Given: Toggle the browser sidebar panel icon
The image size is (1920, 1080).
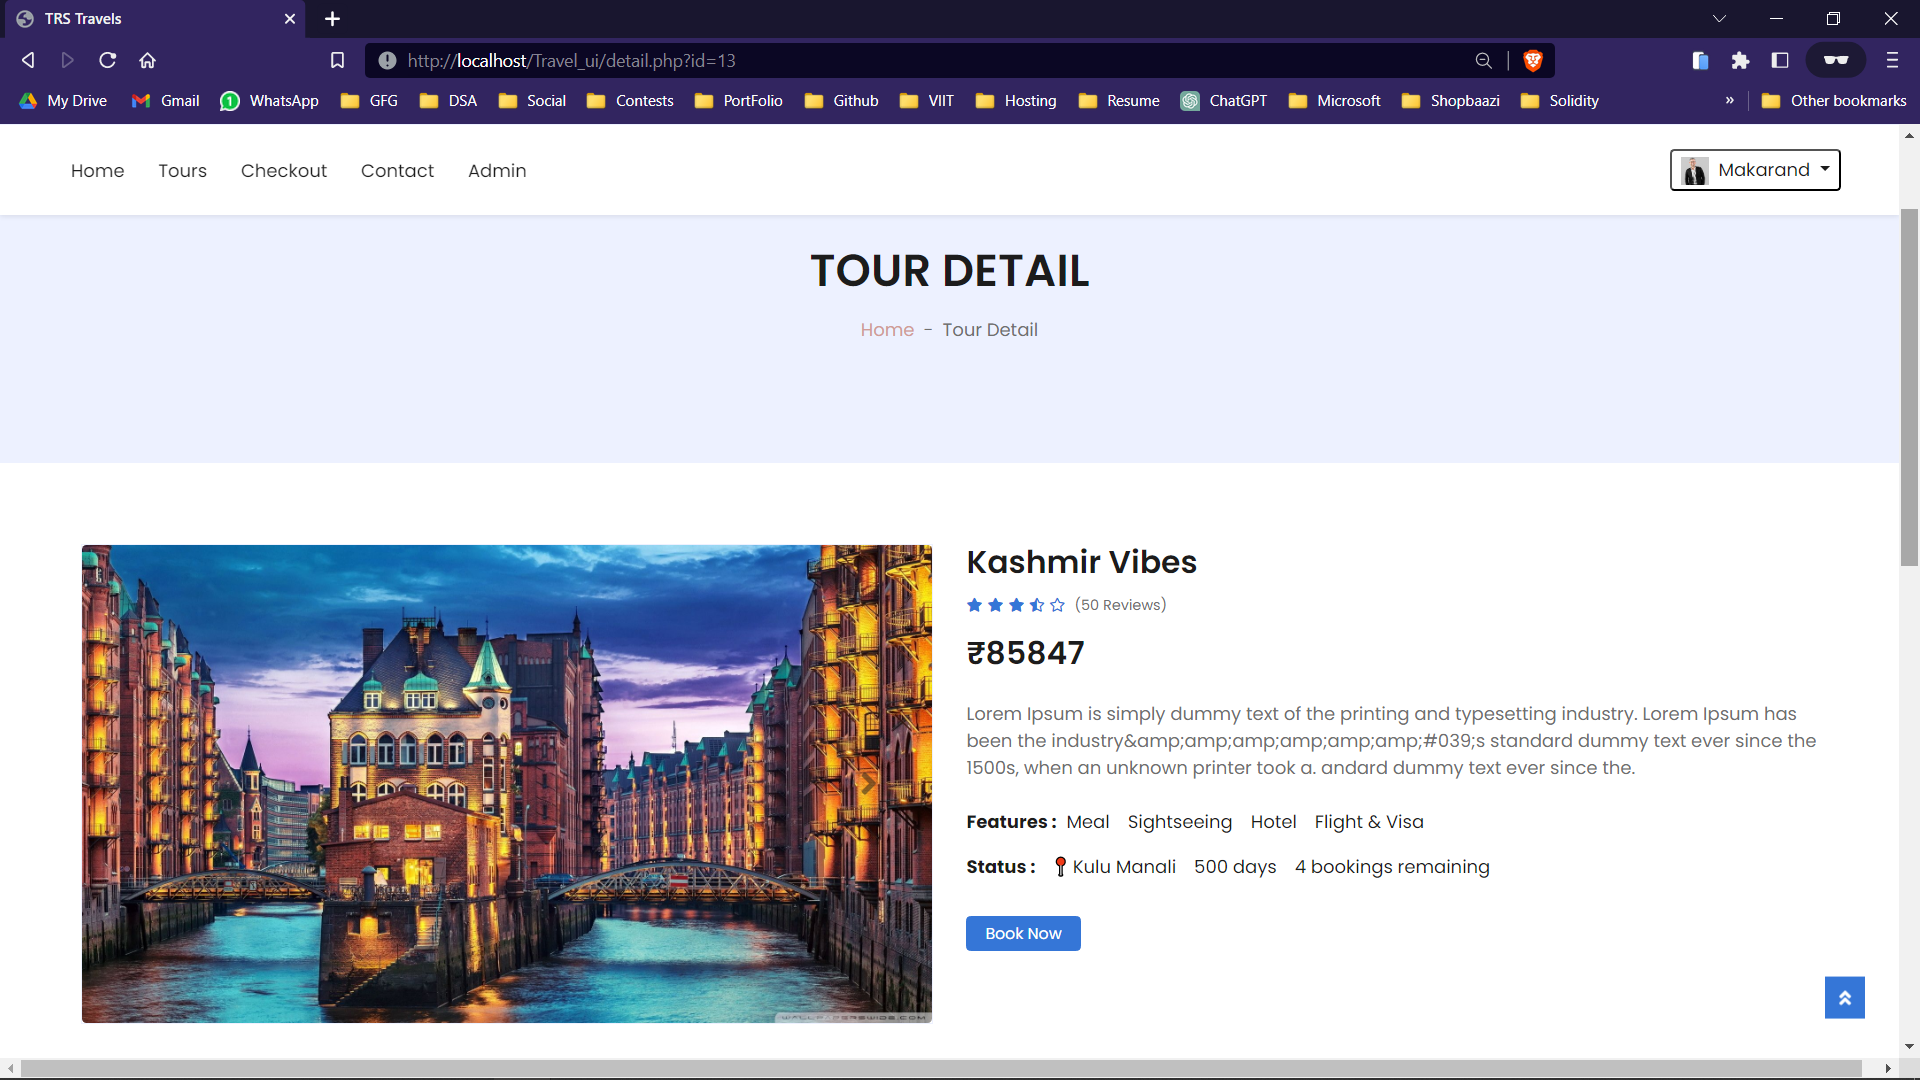Looking at the screenshot, I should pos(1780,60).
